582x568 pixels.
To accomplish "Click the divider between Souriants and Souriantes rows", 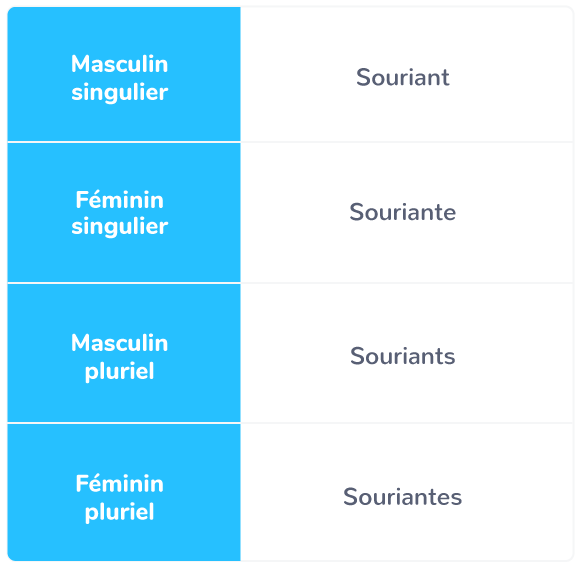I will tap(407, 423).
